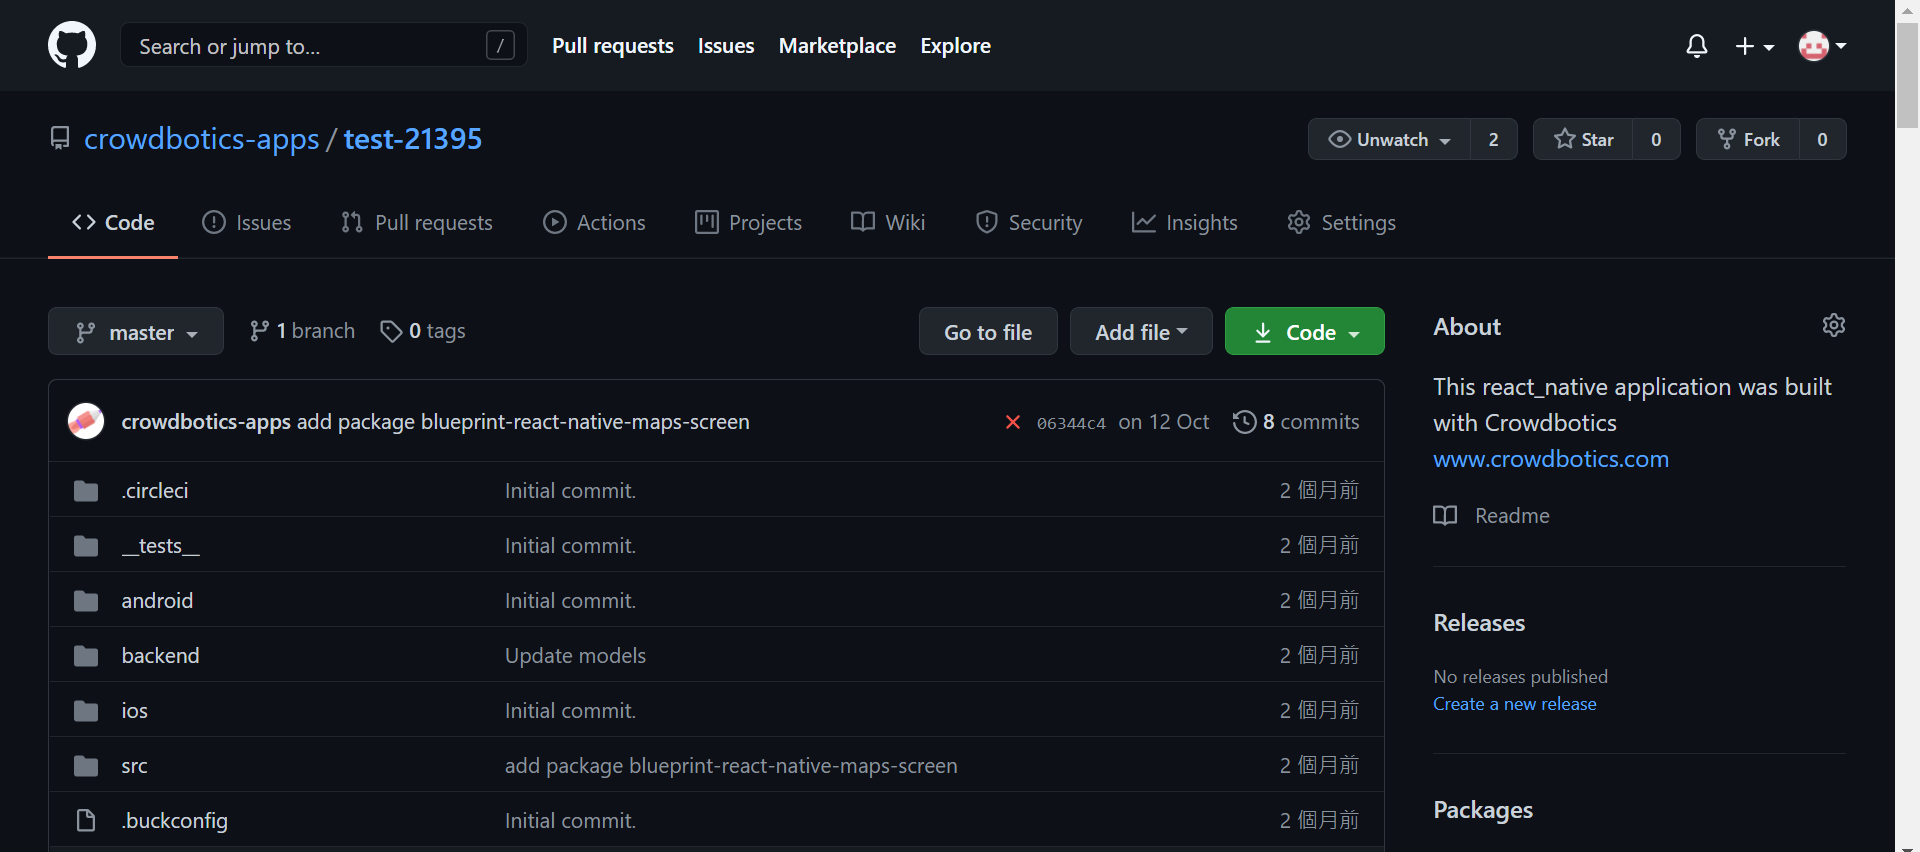Open the crowdbotics-apps owner link
Viewport: 1920px width, 852px height.
[202, 138]
